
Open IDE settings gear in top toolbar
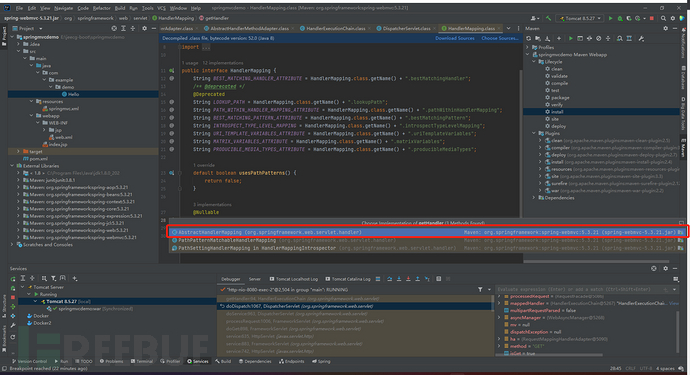[x=672, y=18]
